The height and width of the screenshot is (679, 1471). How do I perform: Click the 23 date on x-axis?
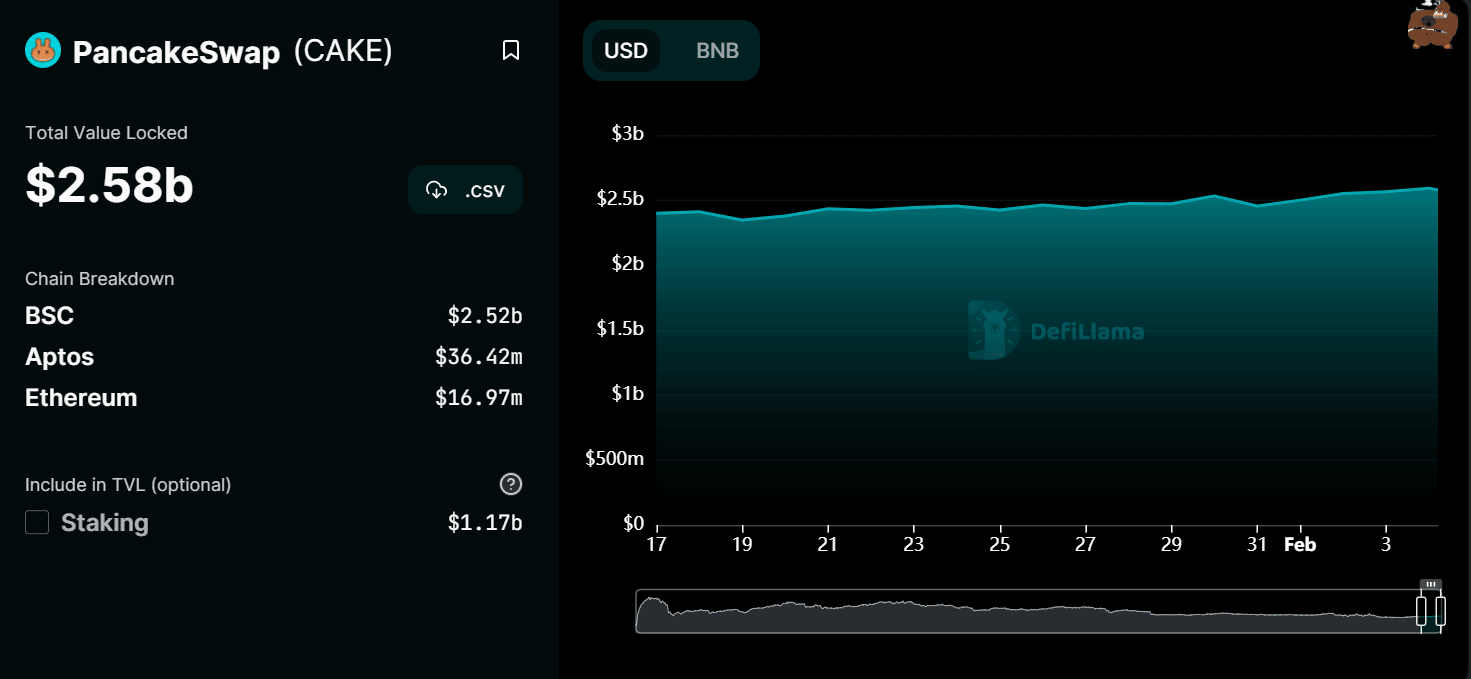[x=914, y=545]
